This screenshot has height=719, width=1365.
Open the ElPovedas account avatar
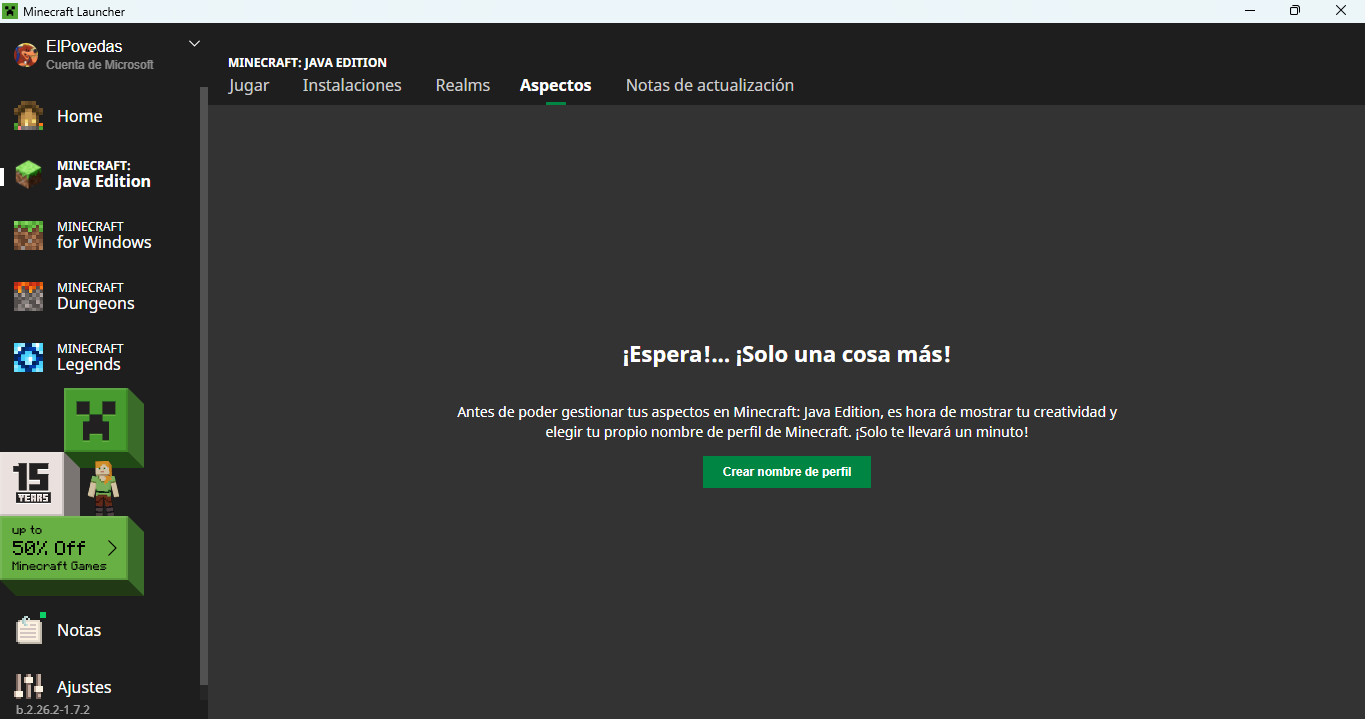(x=26, y=55)
